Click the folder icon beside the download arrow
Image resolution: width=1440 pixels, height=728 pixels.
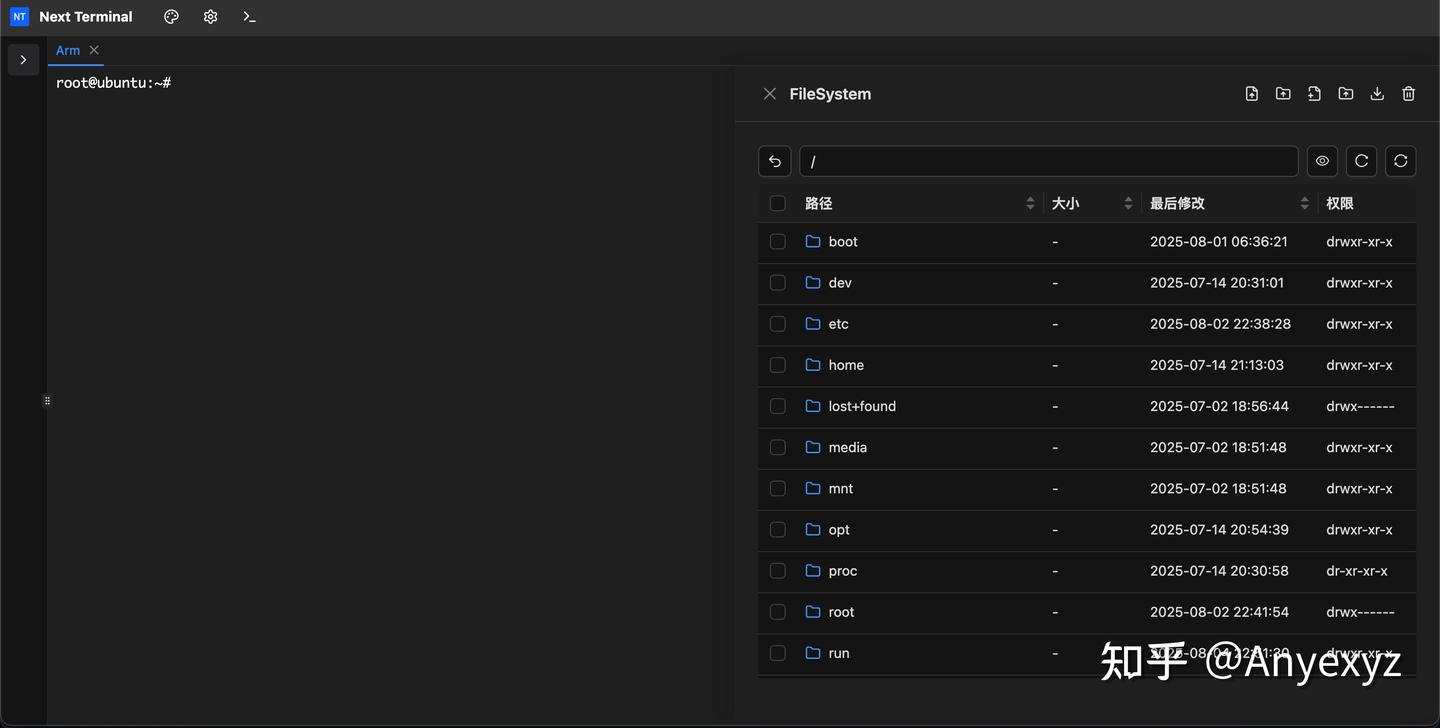(x=1346, y=94)
